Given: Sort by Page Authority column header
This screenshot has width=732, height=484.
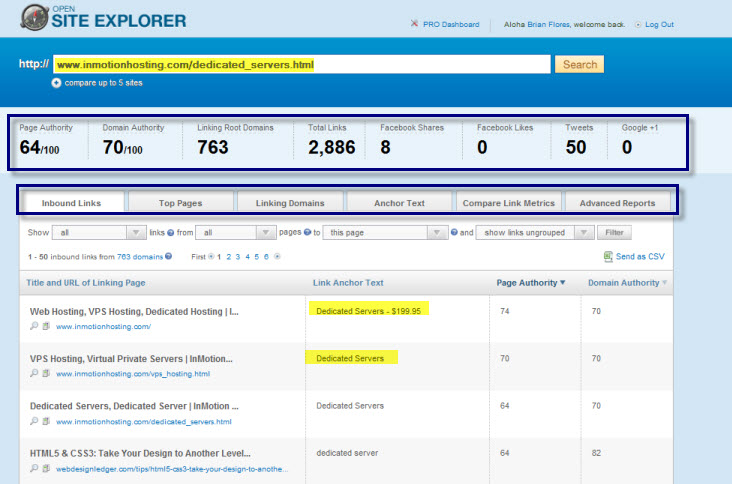Looking at the screenshot, I should [x=531, y=283].
